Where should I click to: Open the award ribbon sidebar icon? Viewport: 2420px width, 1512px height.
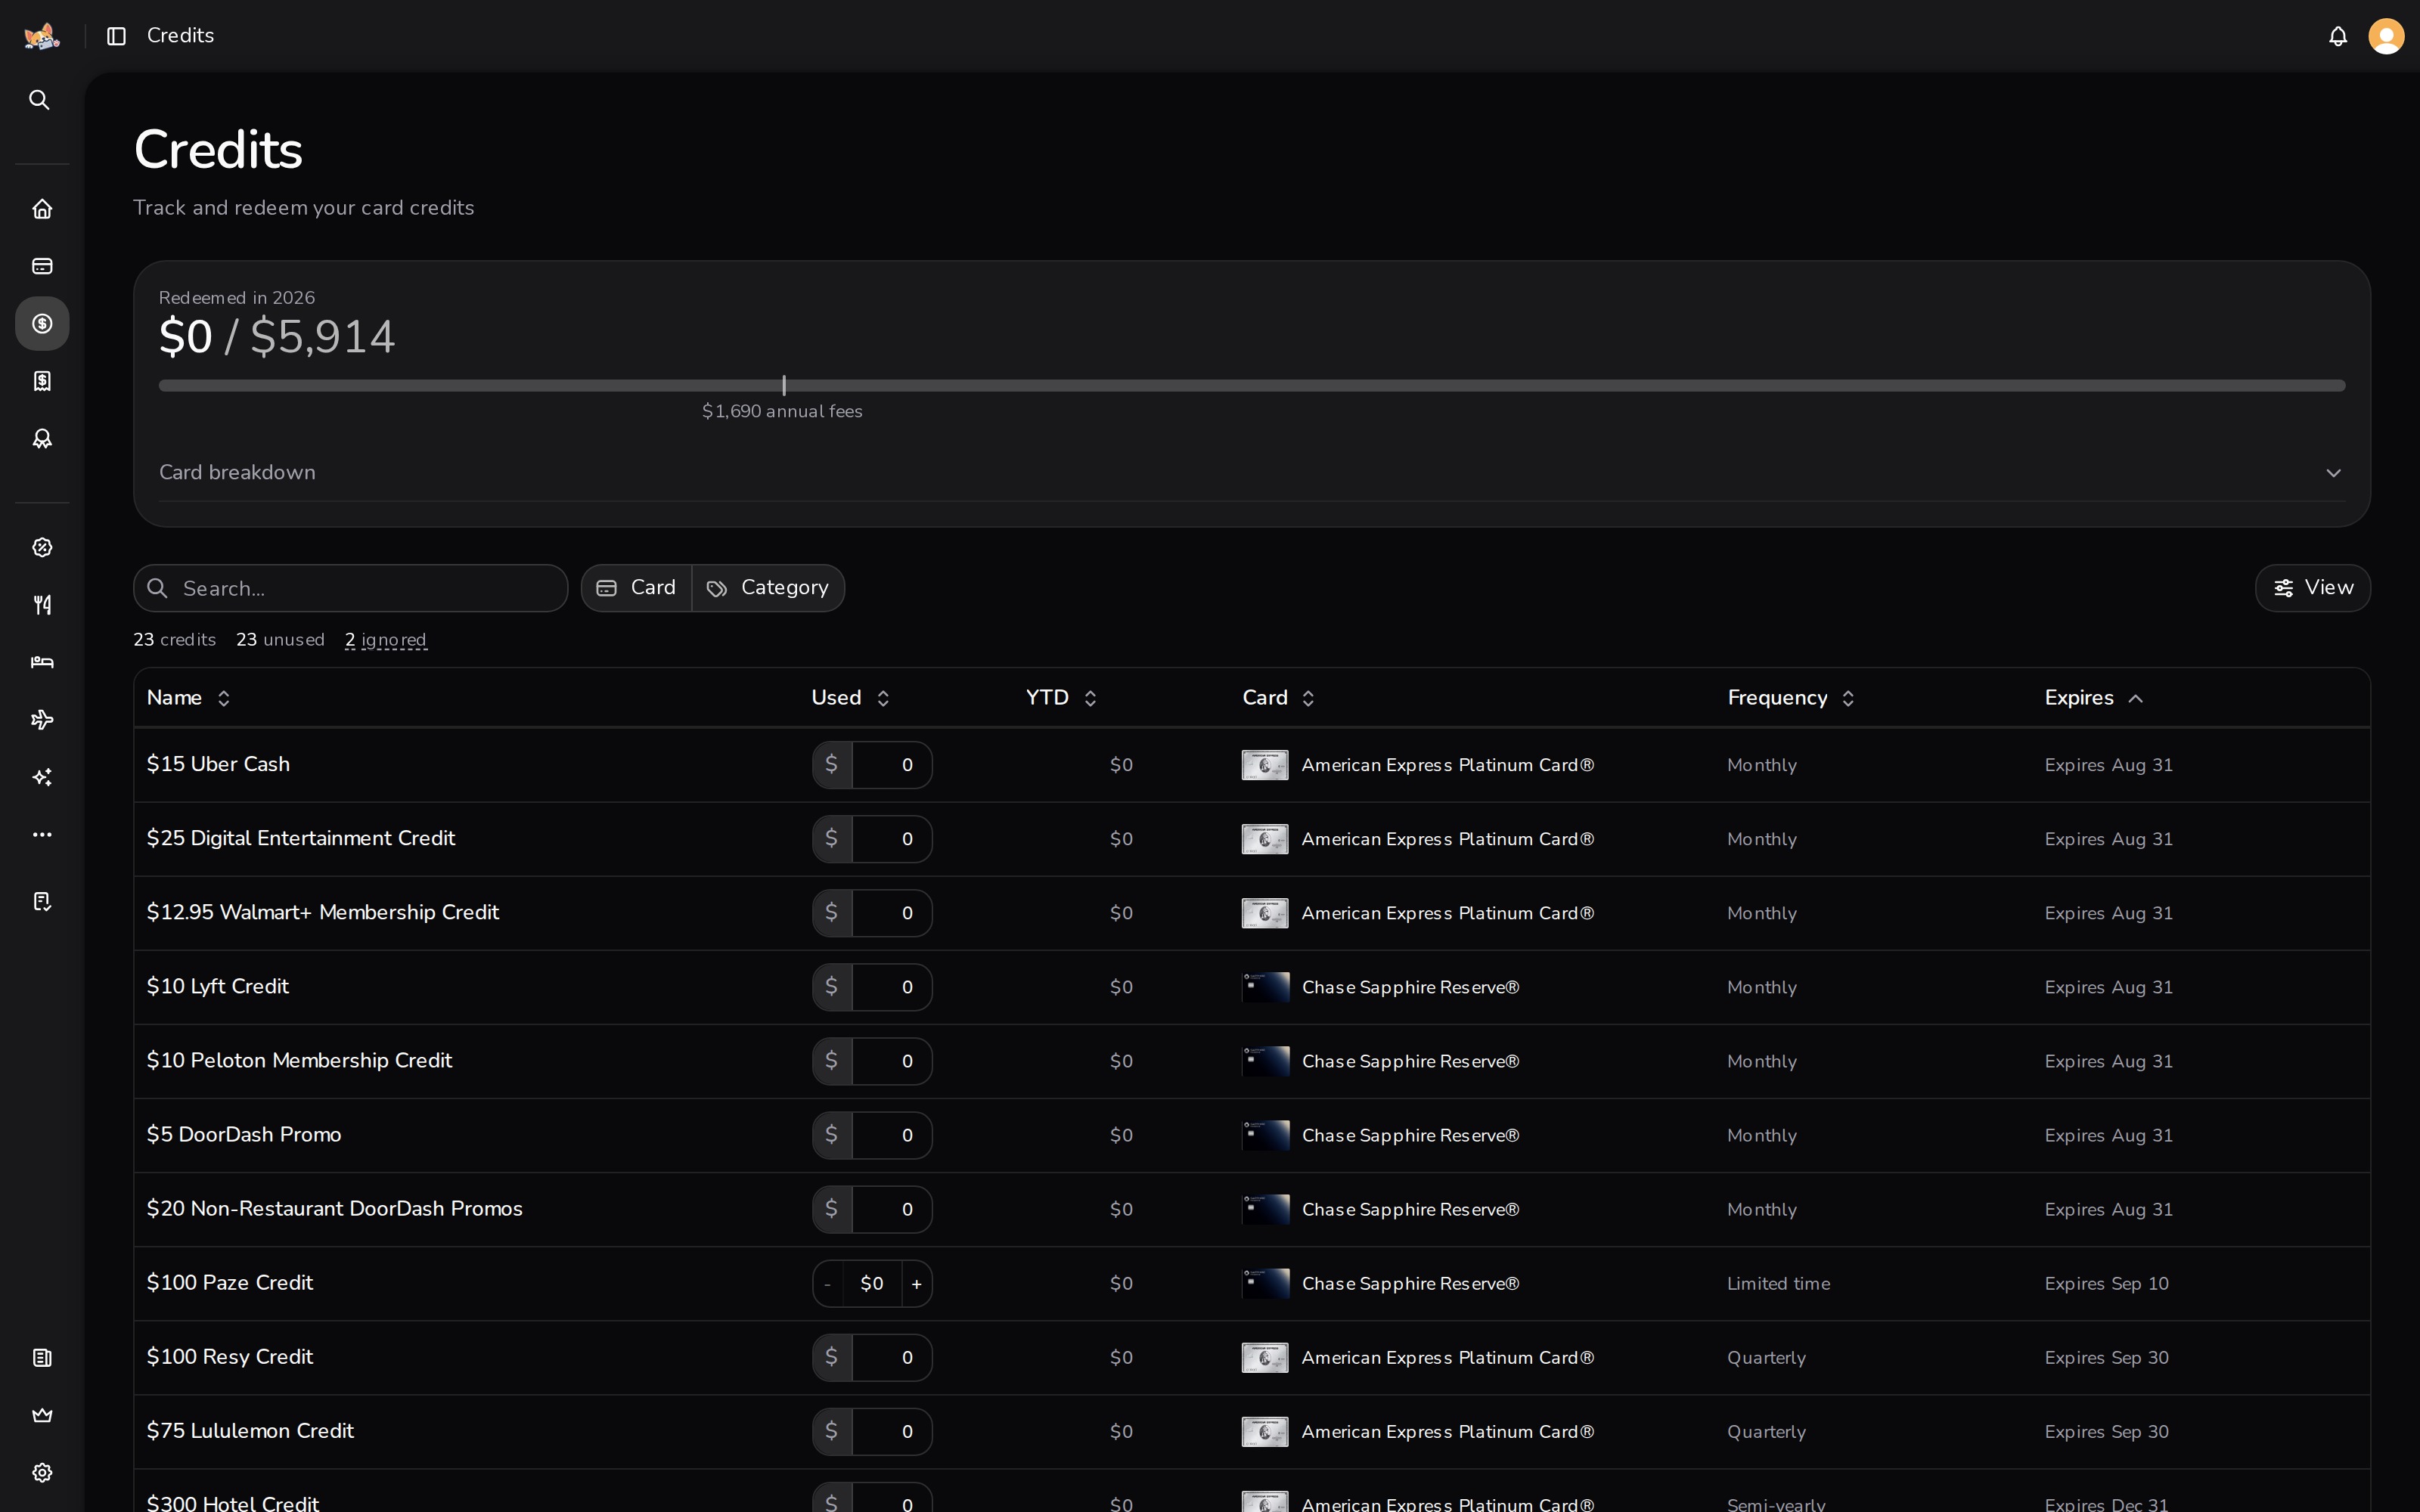(x=42, y=438)
